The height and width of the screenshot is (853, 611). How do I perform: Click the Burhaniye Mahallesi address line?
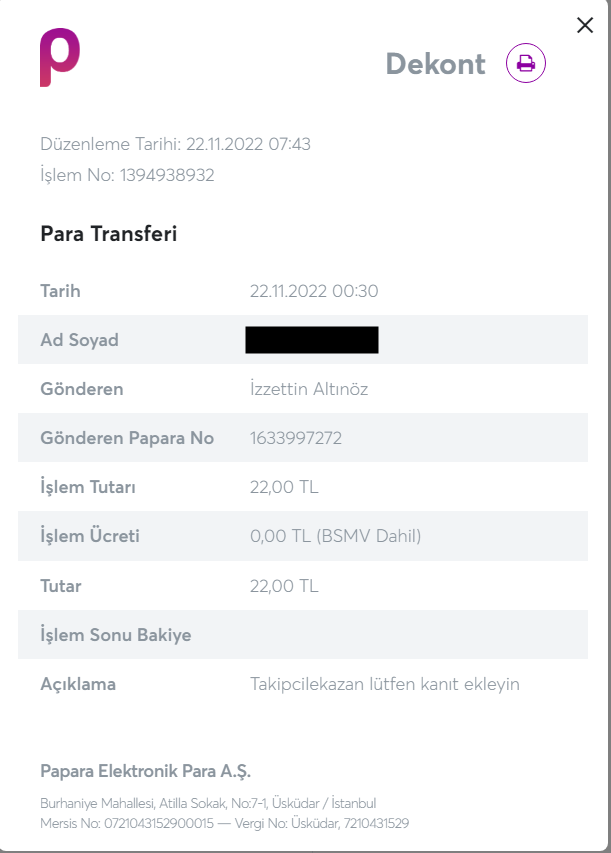coord(208,803)
